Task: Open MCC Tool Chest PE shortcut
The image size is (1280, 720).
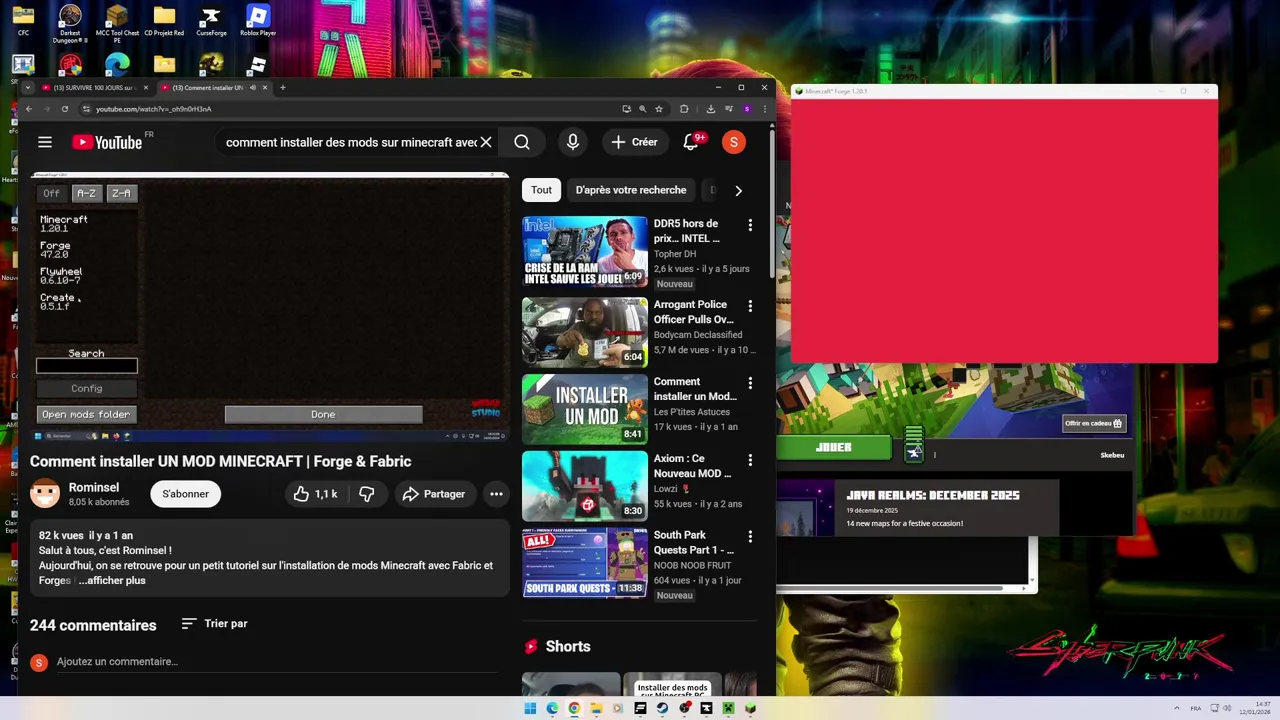Action: pyautogui.click(x=117, y=24)
